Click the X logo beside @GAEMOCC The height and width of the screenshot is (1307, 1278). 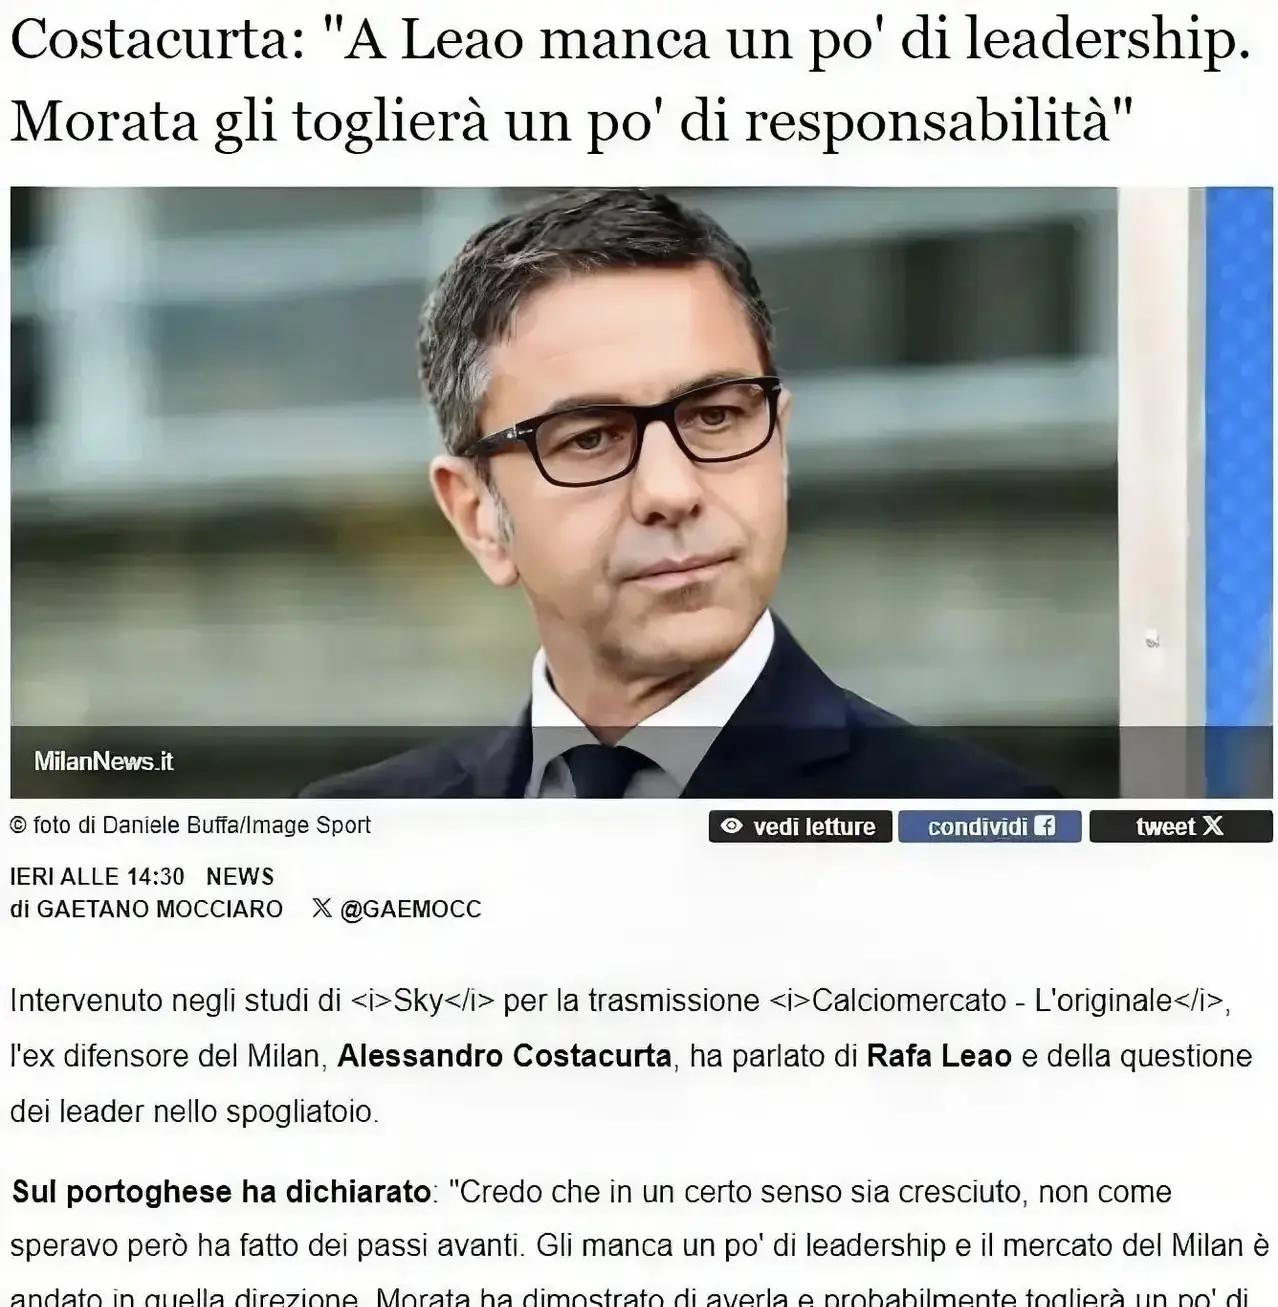(322, 908)
